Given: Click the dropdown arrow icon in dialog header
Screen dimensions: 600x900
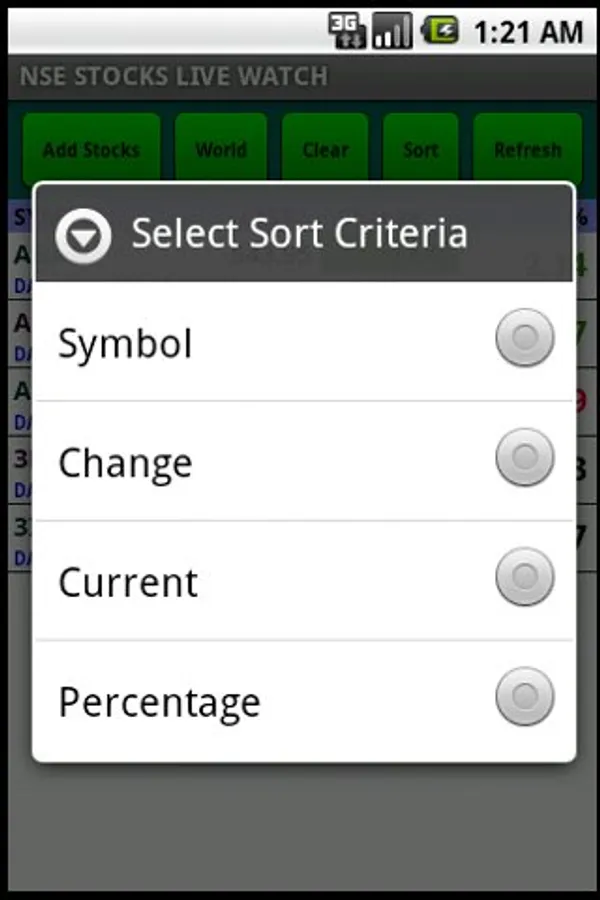Looking at the screenshot, I should [83, 236].
